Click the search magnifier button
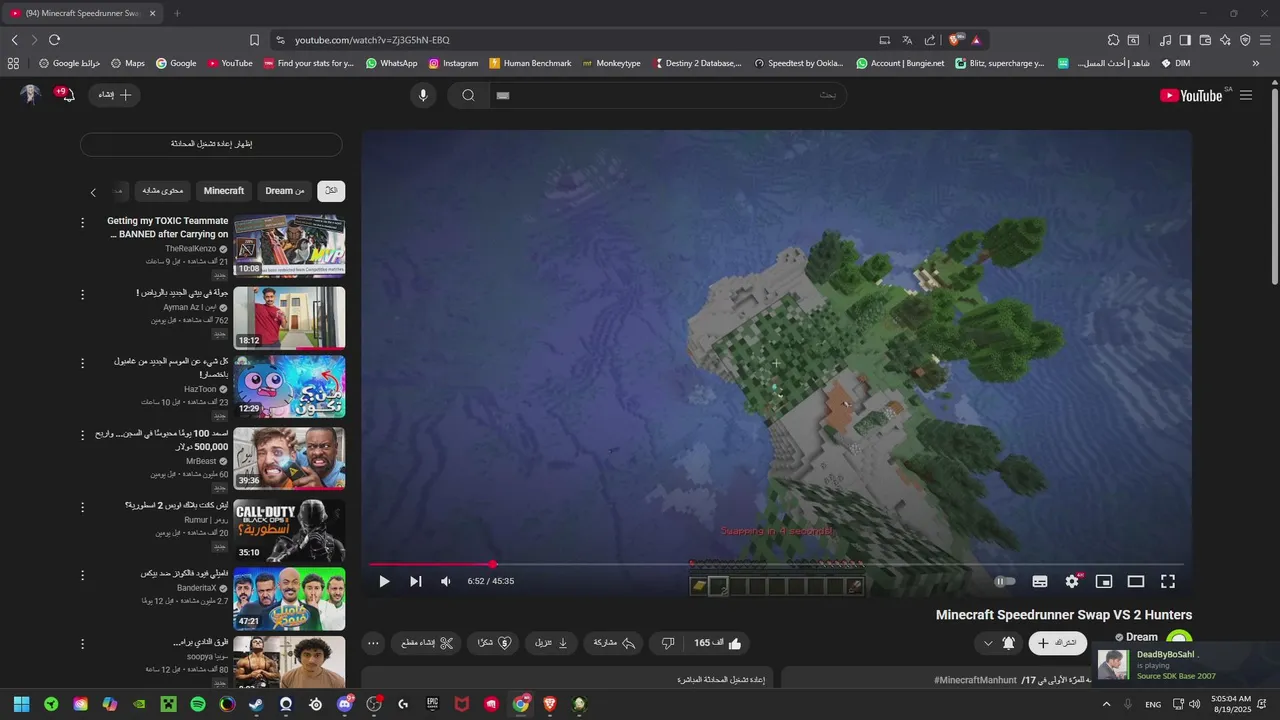The height and width of the screenshot is (720, 1280). point(468,95)
